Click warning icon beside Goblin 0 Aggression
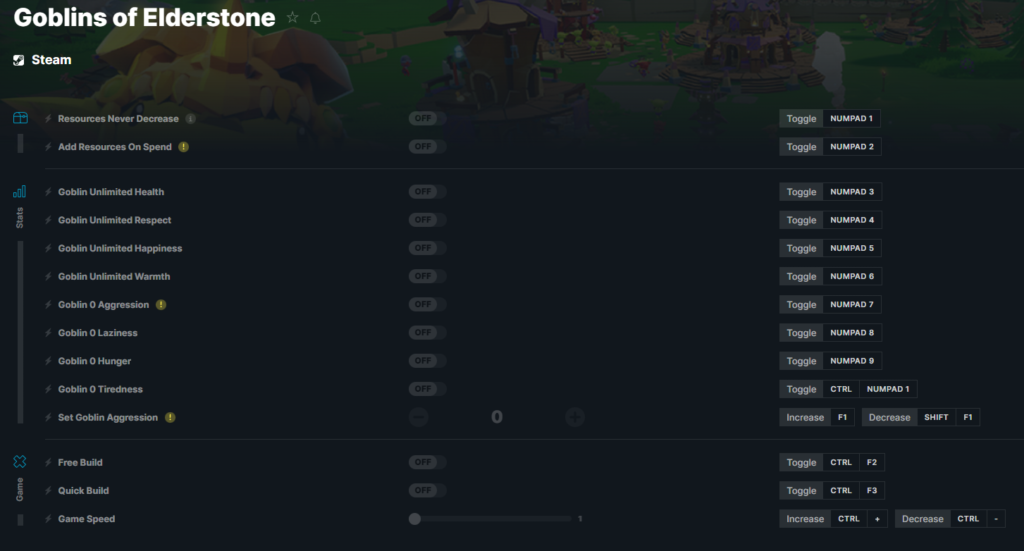This screenshot has width=1024, height=551. 161,305
